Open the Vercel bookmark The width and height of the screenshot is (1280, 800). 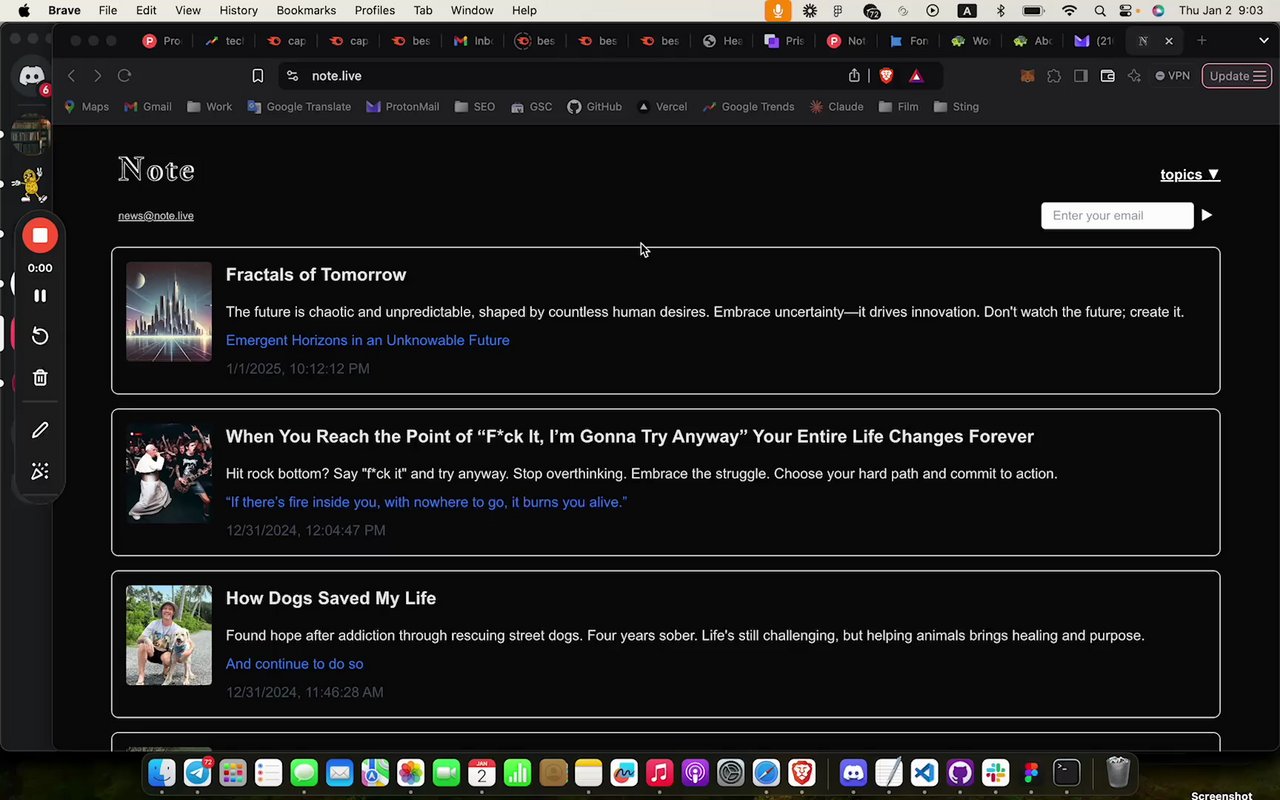662,107
